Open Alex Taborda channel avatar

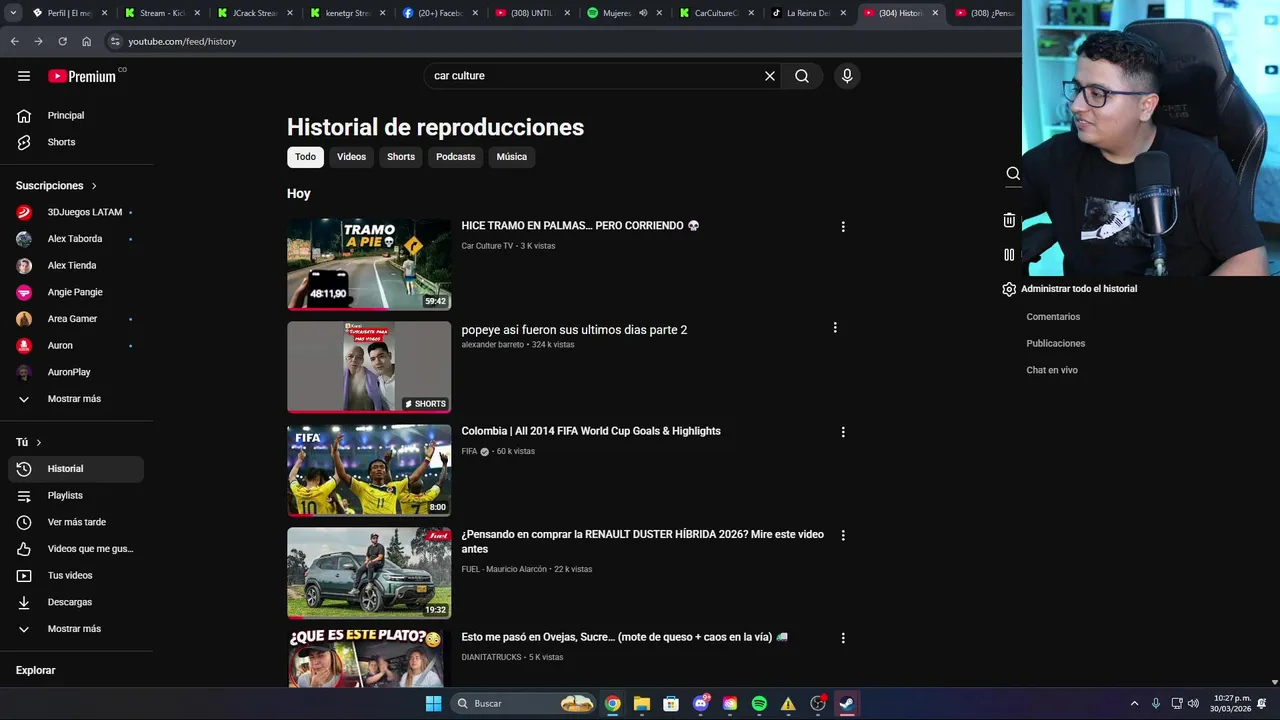(x=24, y=239)
